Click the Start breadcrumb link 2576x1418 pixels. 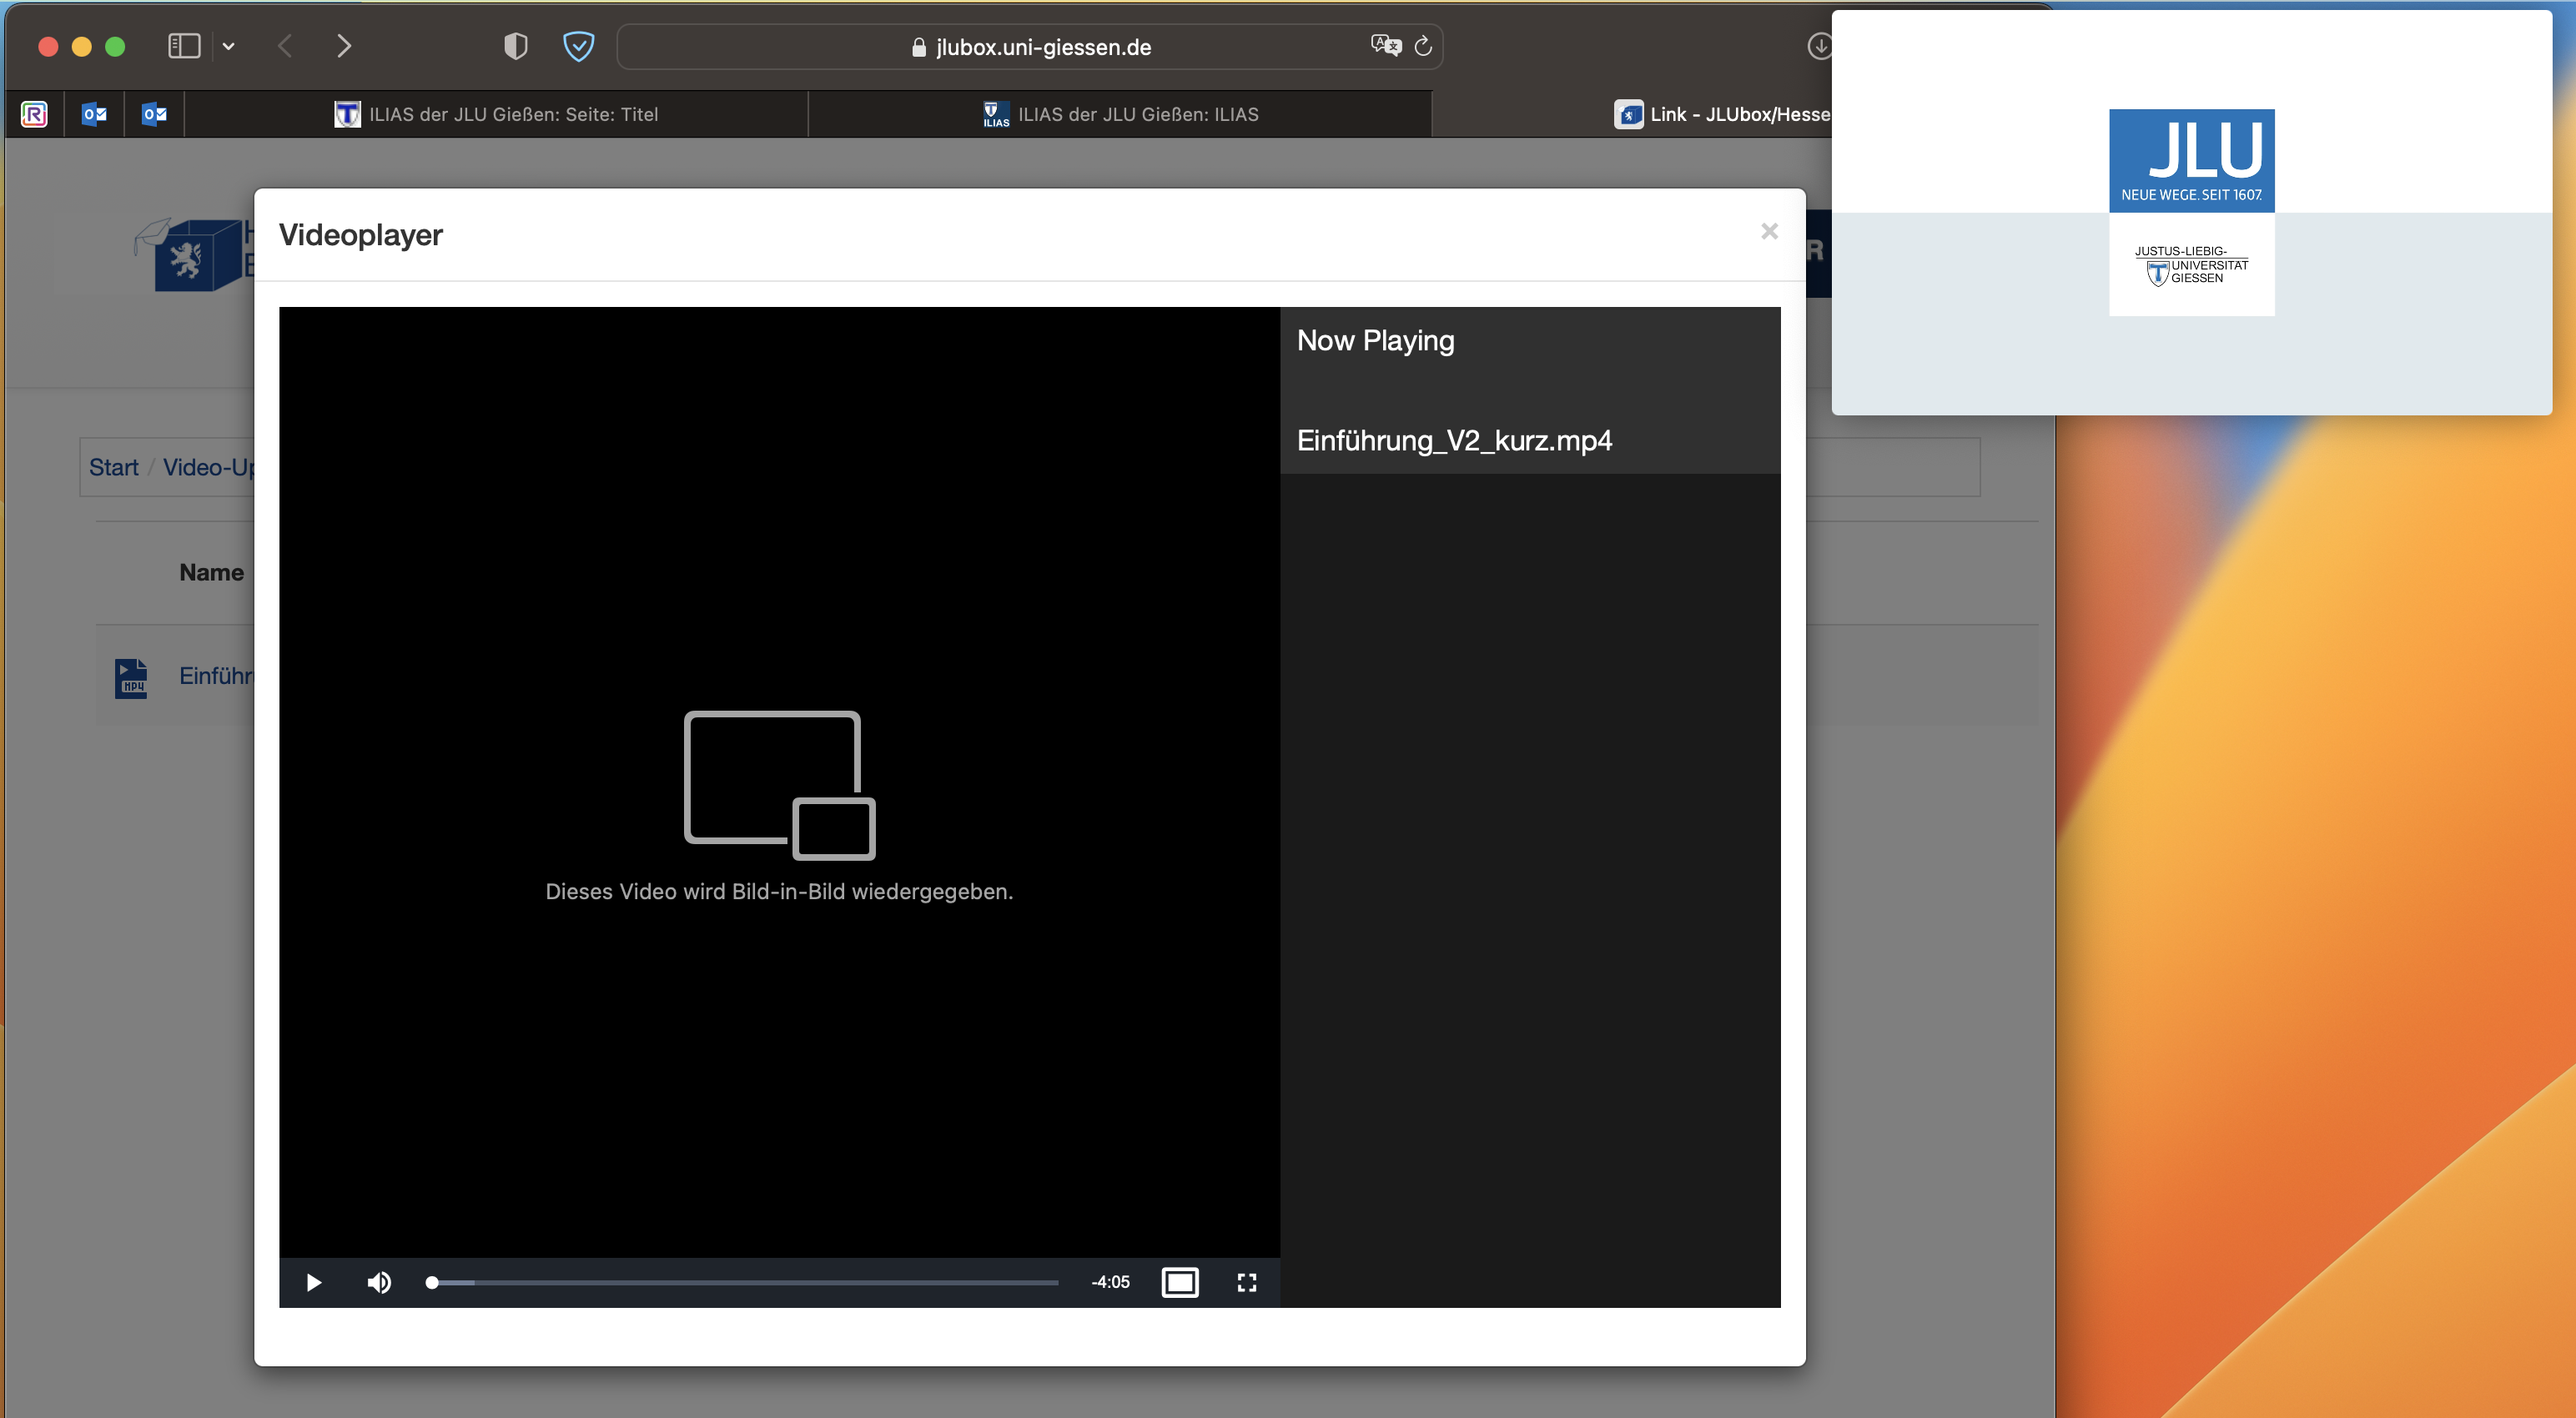coord(113,467)
